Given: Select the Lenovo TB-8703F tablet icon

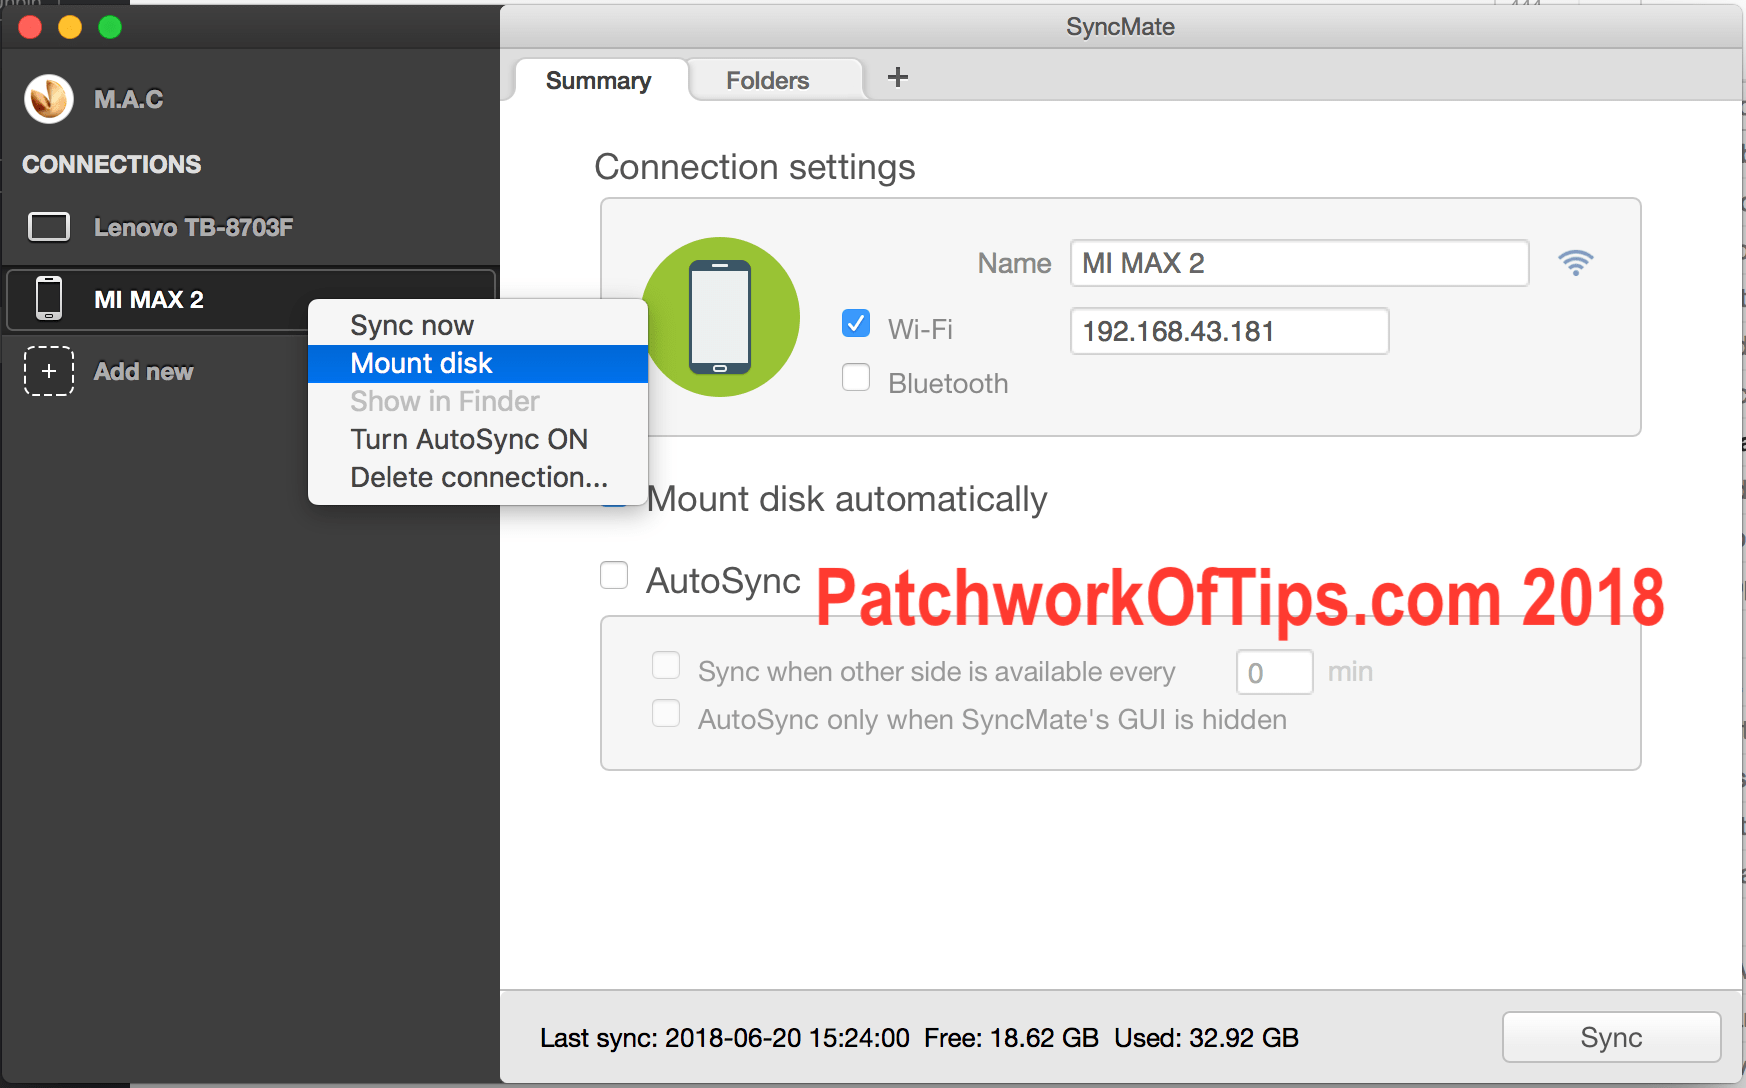Looking at the screenshot, I should coord(49,227).
